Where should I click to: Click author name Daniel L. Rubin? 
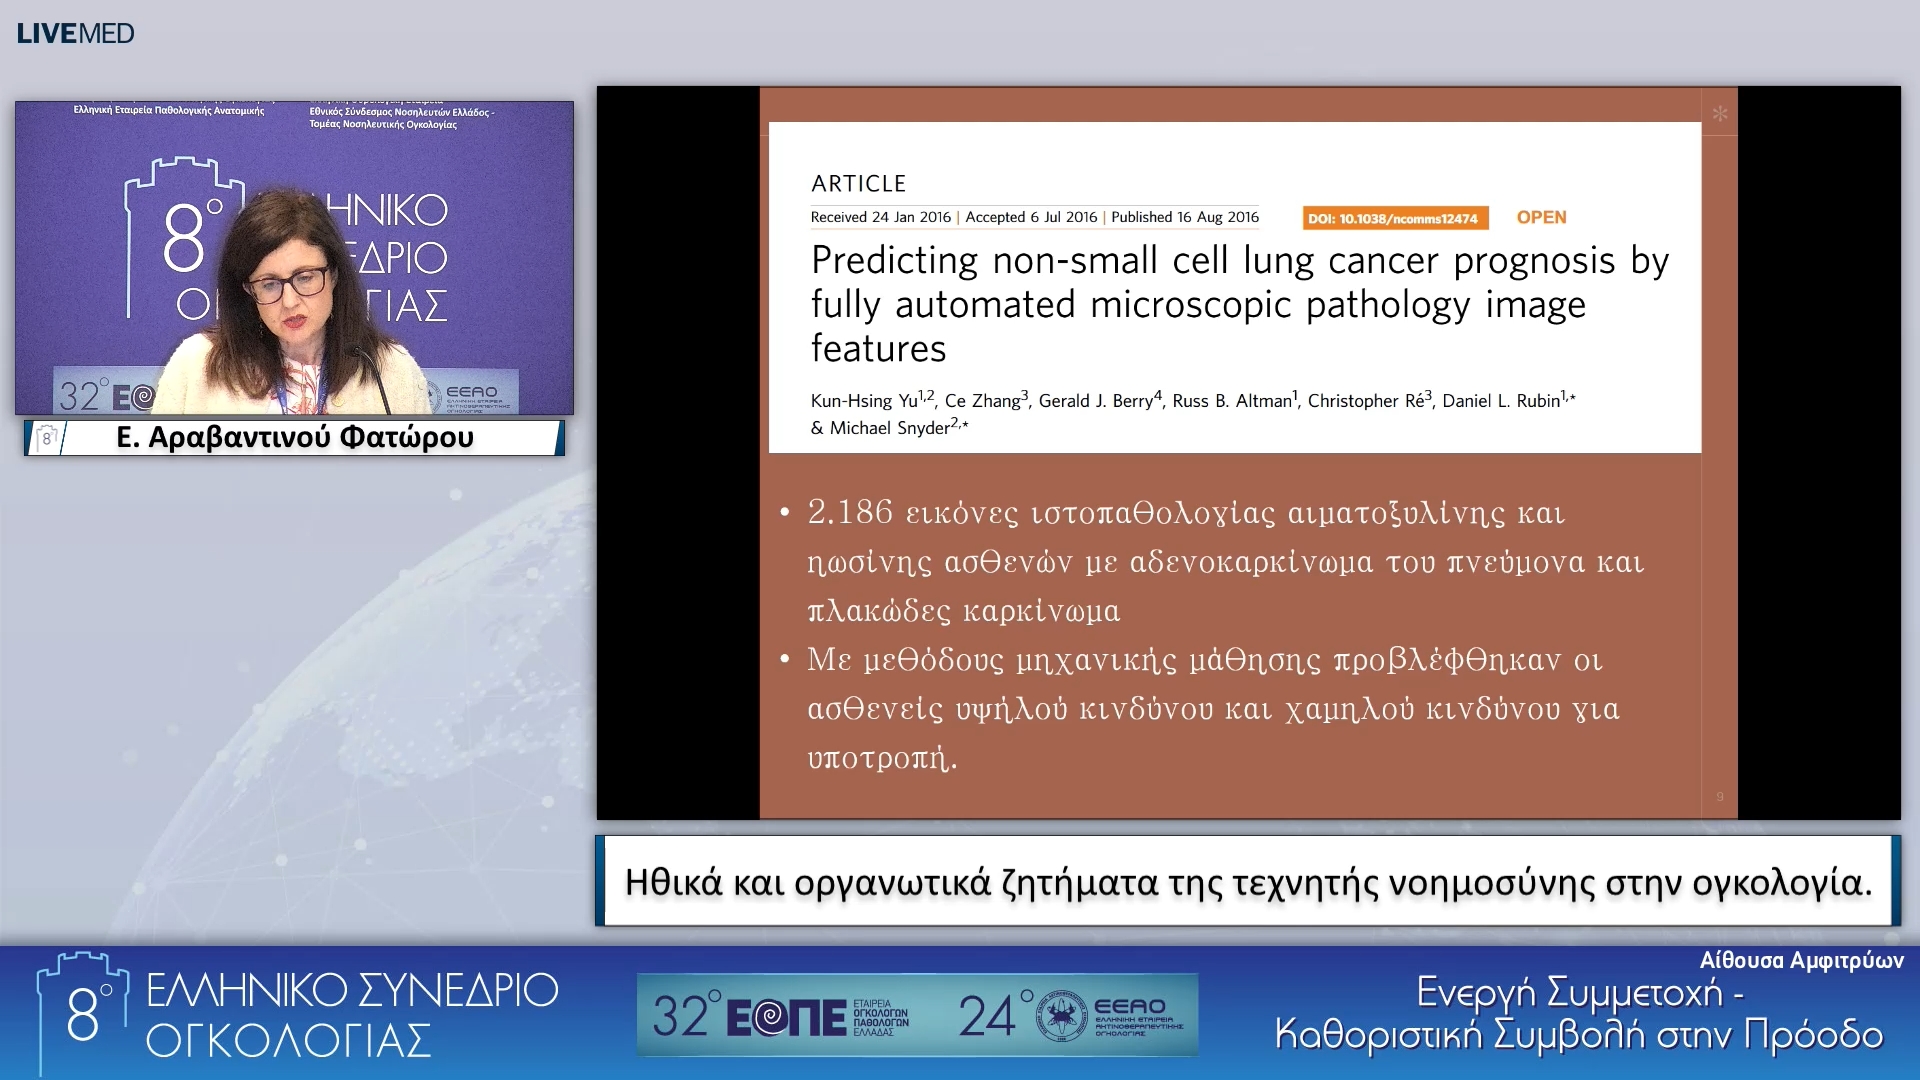click(1501, 401)
